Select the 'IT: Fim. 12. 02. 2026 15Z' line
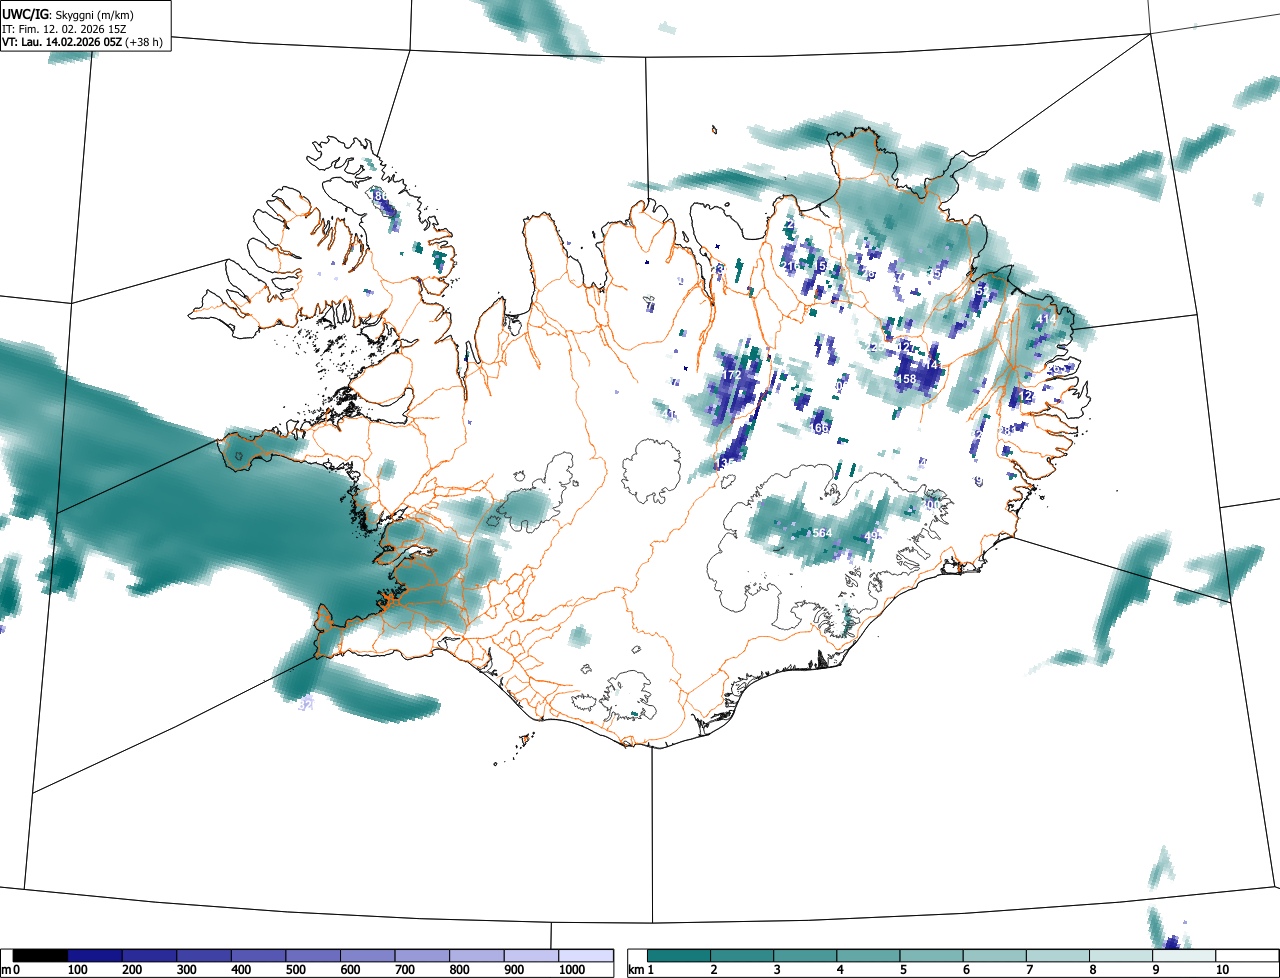1280x978 pixels. coord(64,28)
